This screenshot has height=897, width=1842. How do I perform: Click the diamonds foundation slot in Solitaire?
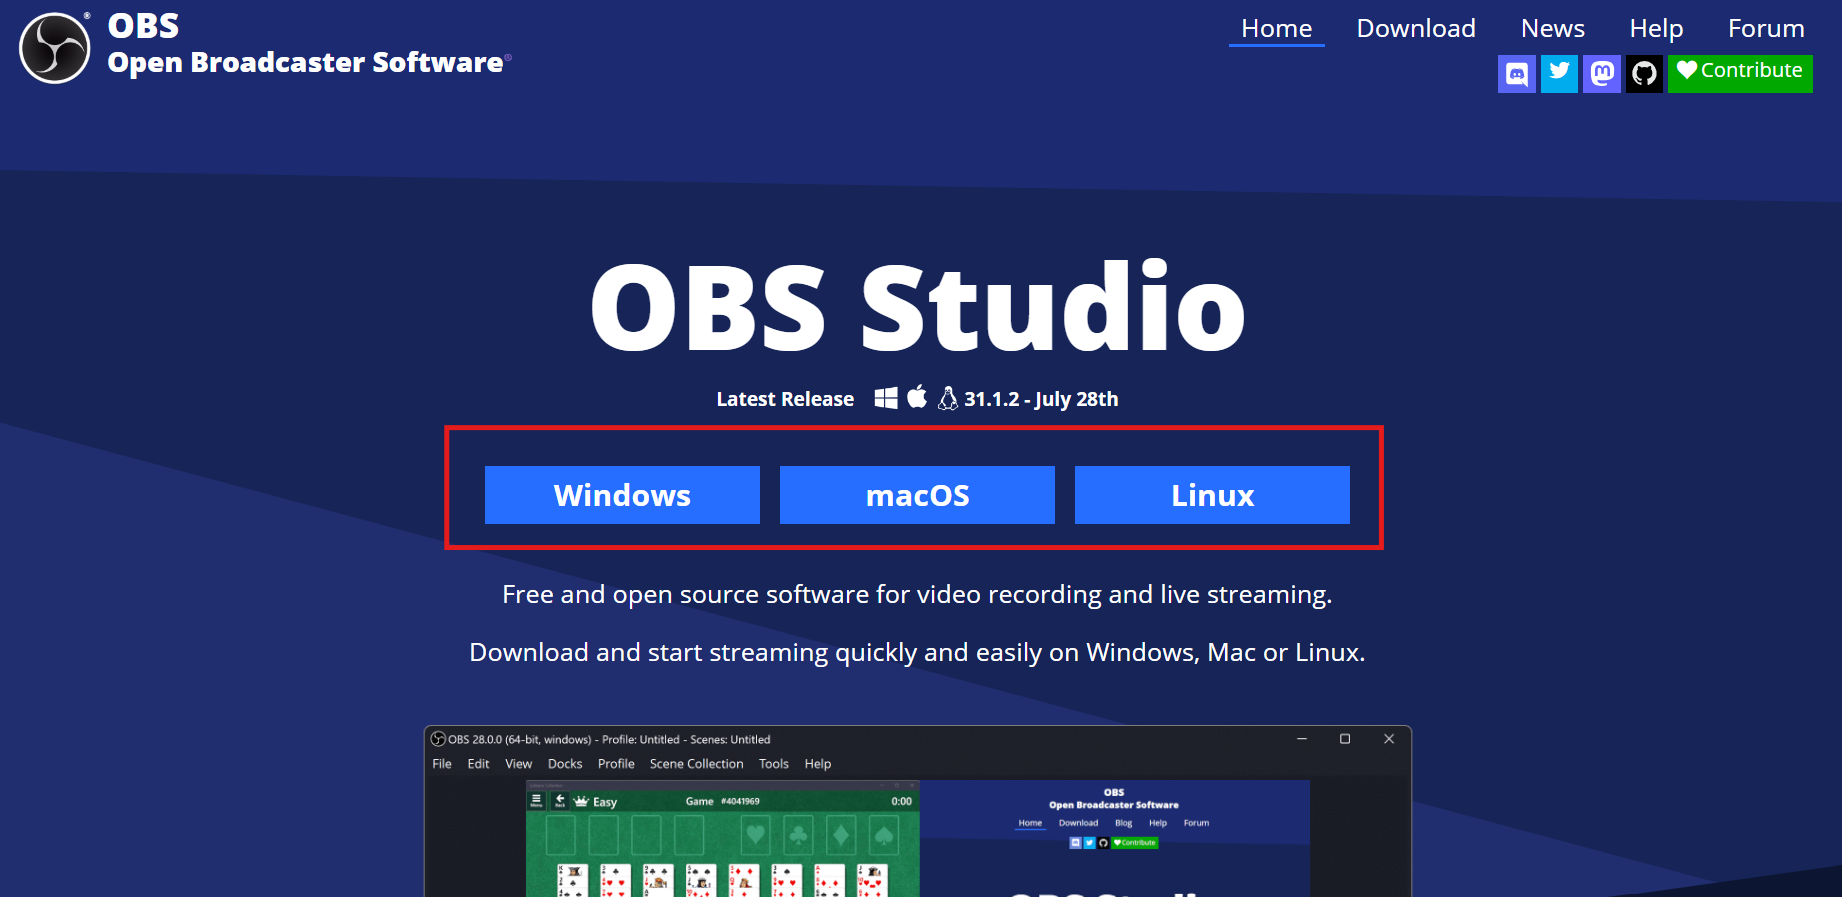point(842,835)
